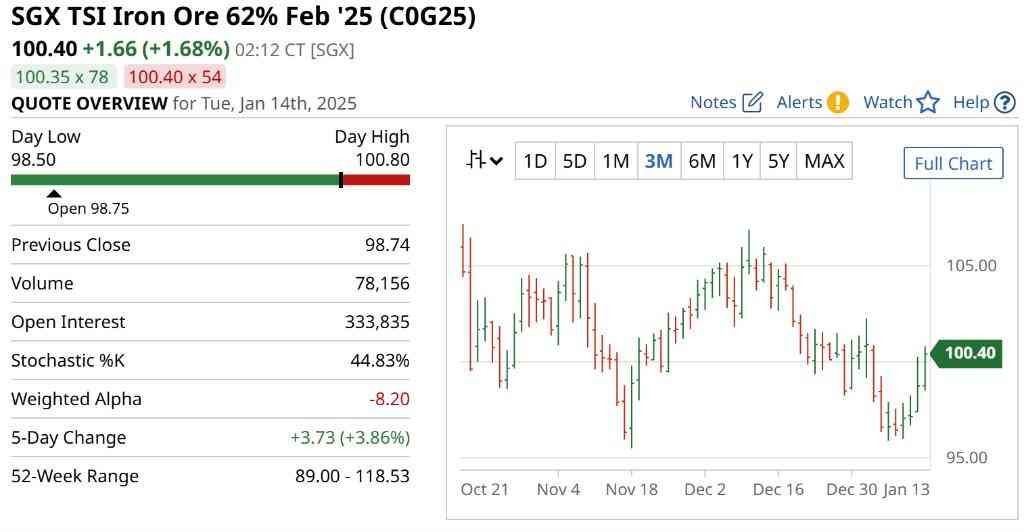Switch chart to 1M range

pyautogui.click(x=615, y=161)
